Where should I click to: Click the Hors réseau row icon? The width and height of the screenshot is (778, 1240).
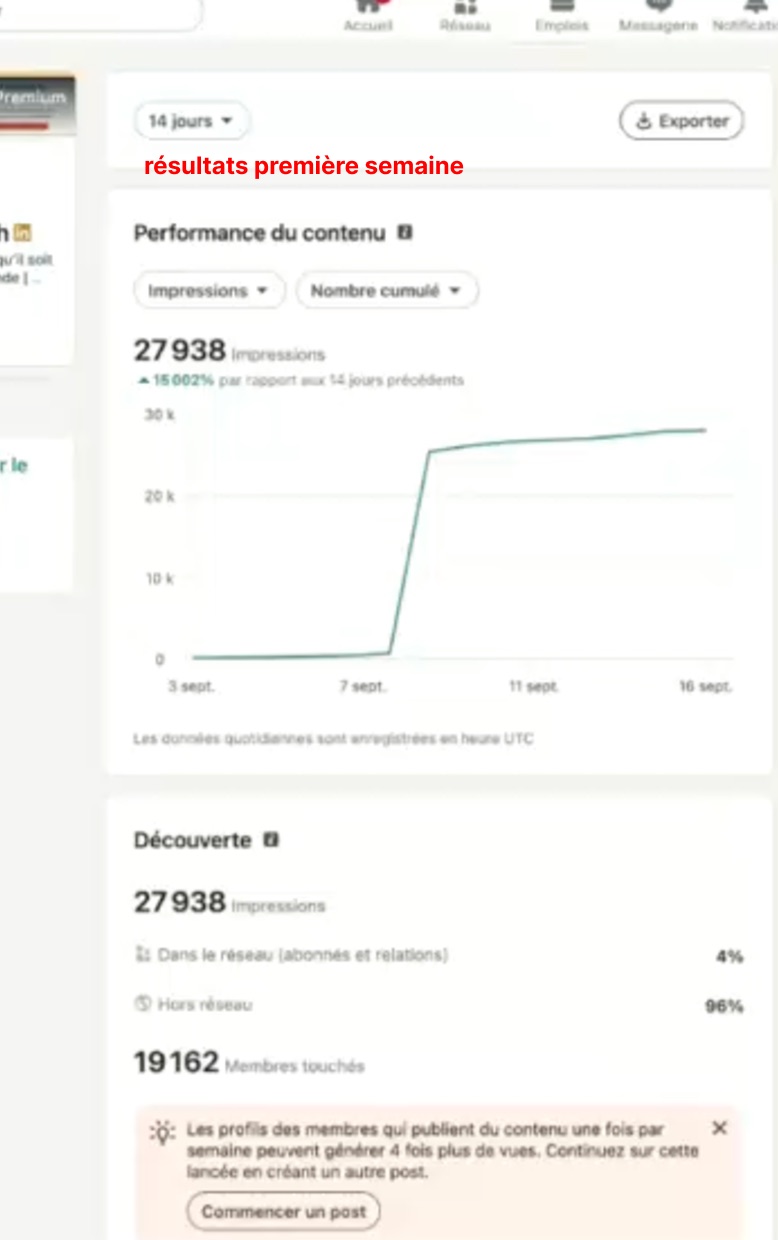142,1004
